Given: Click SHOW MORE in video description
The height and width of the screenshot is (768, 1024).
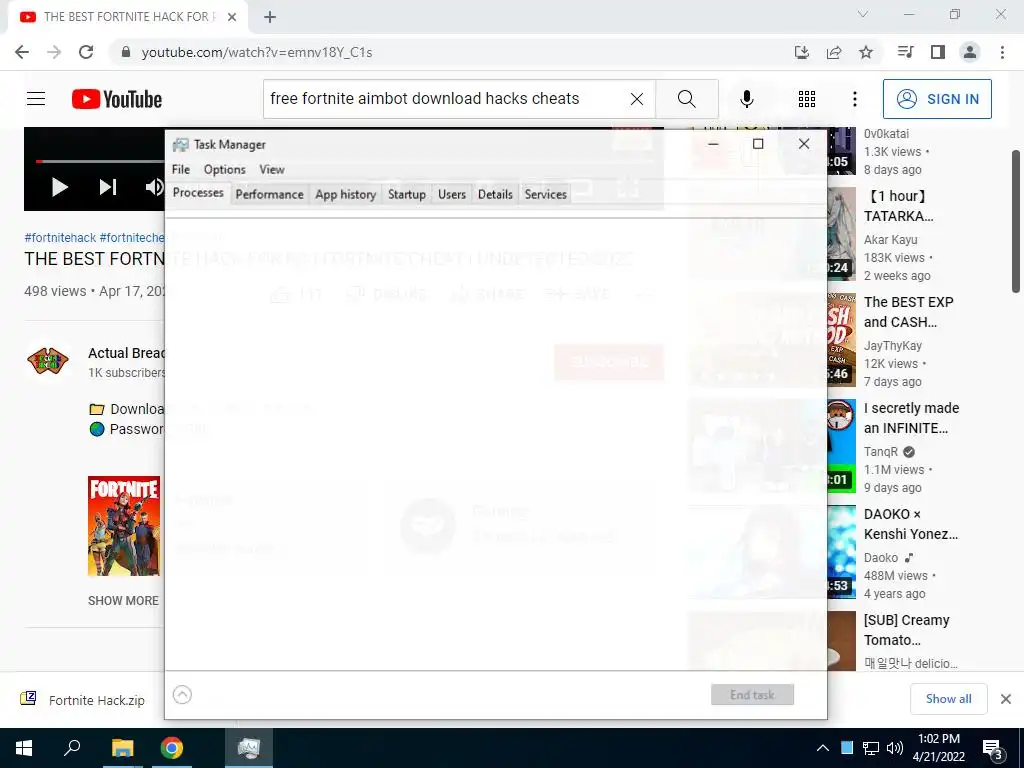Looking at the screenshot, I should (123, 601).
